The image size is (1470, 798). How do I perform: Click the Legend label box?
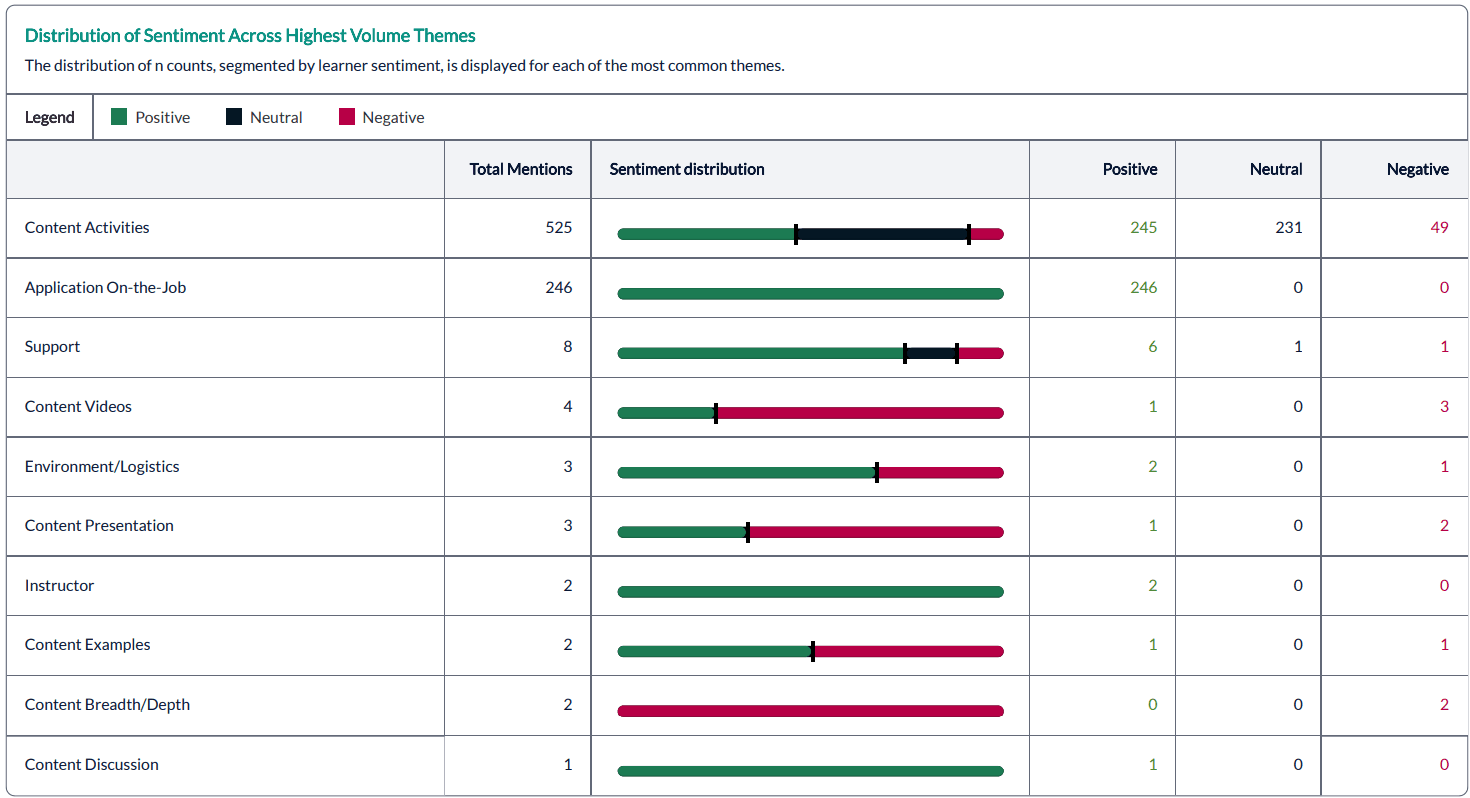[x=49, y=117]
